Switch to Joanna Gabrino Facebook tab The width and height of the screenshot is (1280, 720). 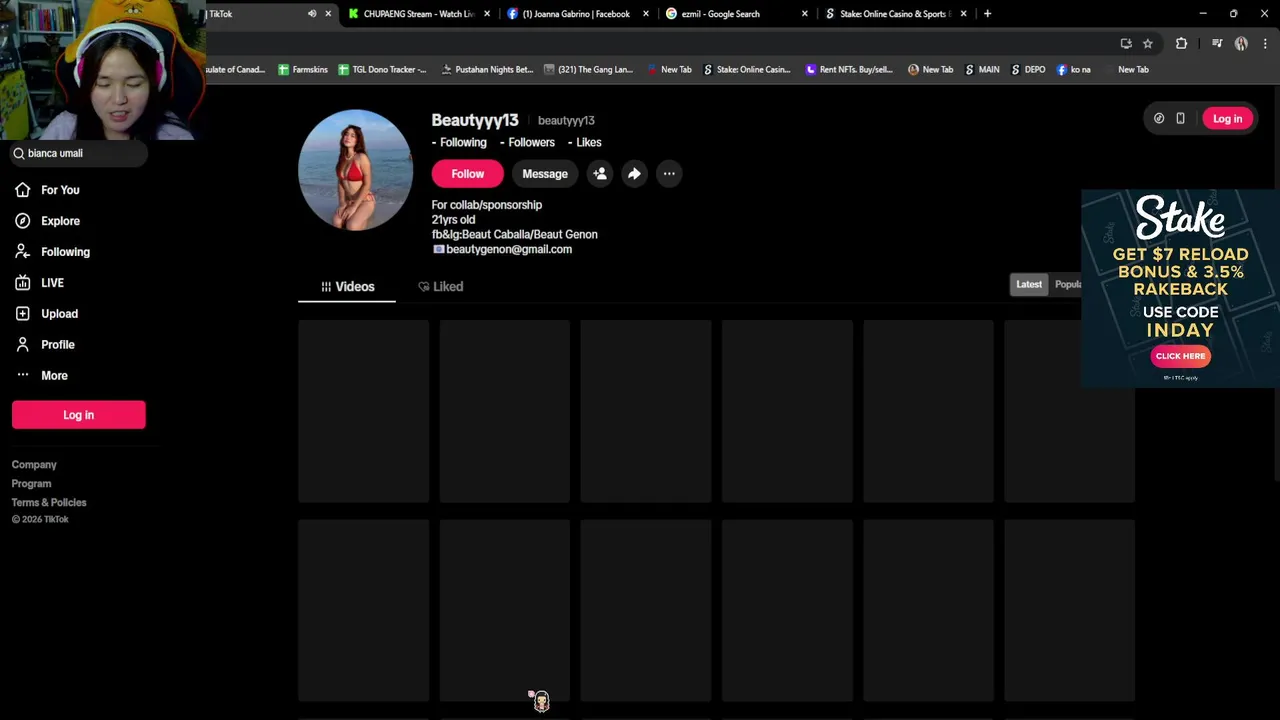point(575,14)
